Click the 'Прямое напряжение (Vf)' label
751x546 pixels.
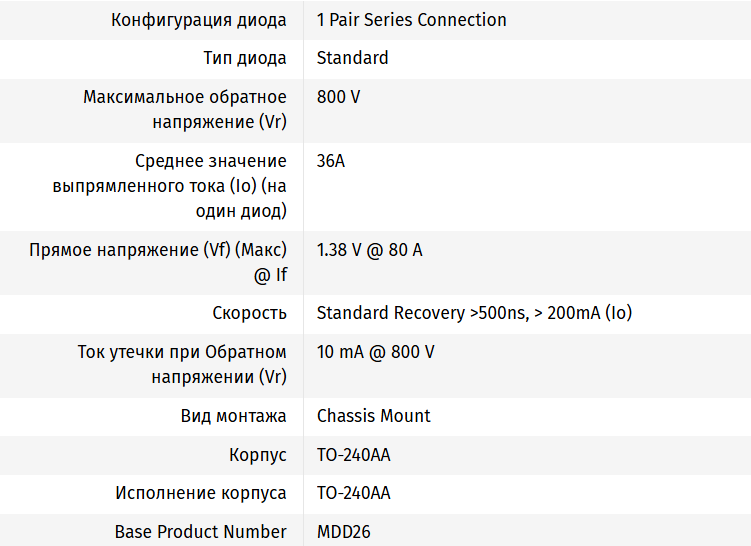click(158, 262)
